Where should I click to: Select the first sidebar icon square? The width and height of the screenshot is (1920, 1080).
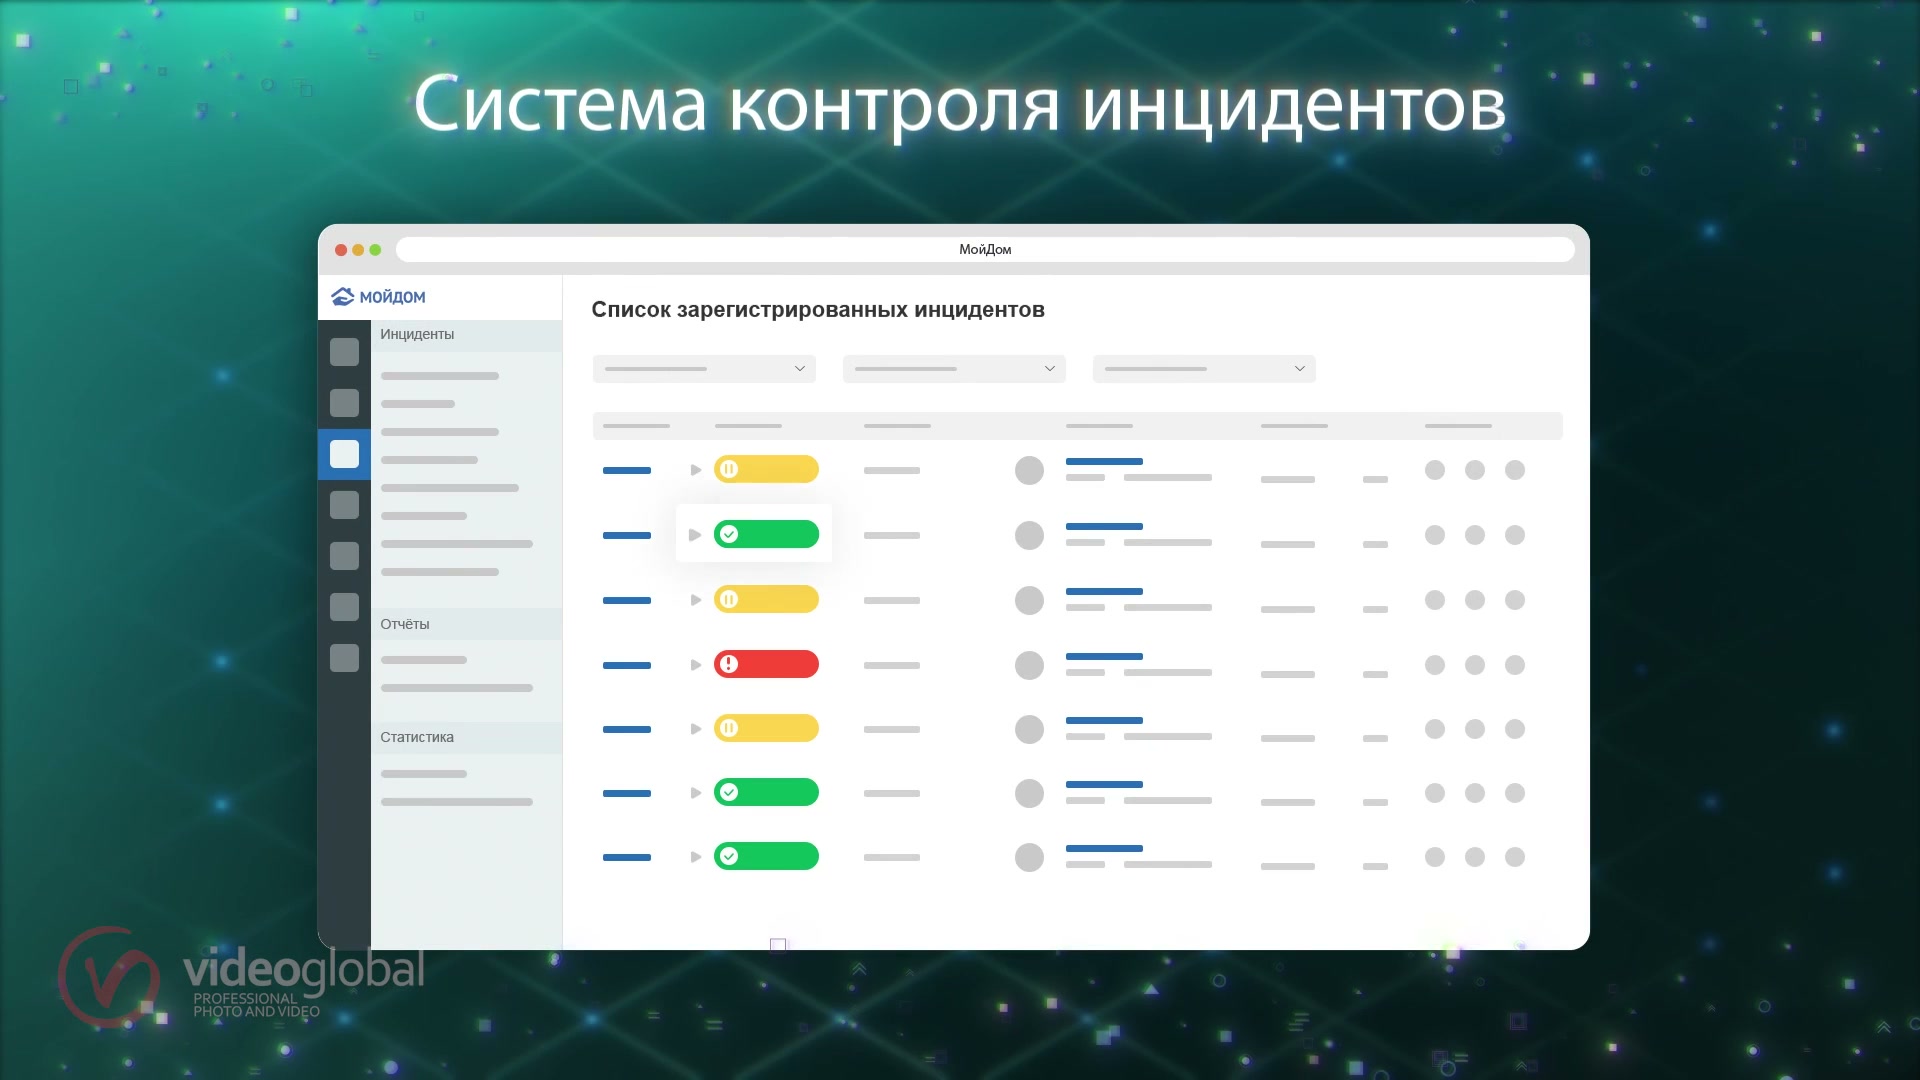pyautogui.click(x=344, y=352)
